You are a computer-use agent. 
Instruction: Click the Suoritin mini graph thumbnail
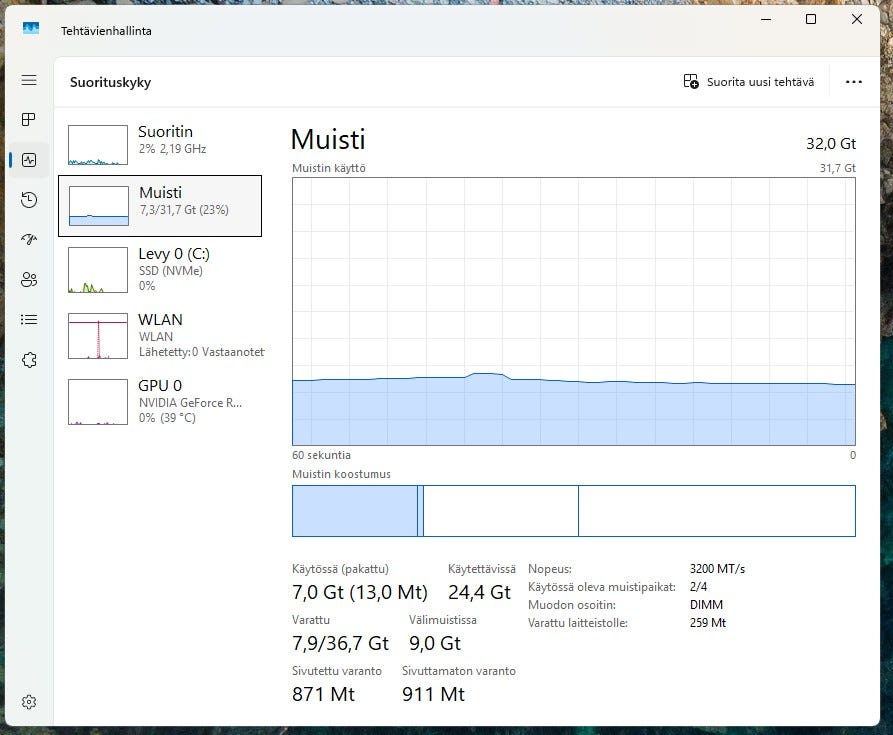point(98,145)
